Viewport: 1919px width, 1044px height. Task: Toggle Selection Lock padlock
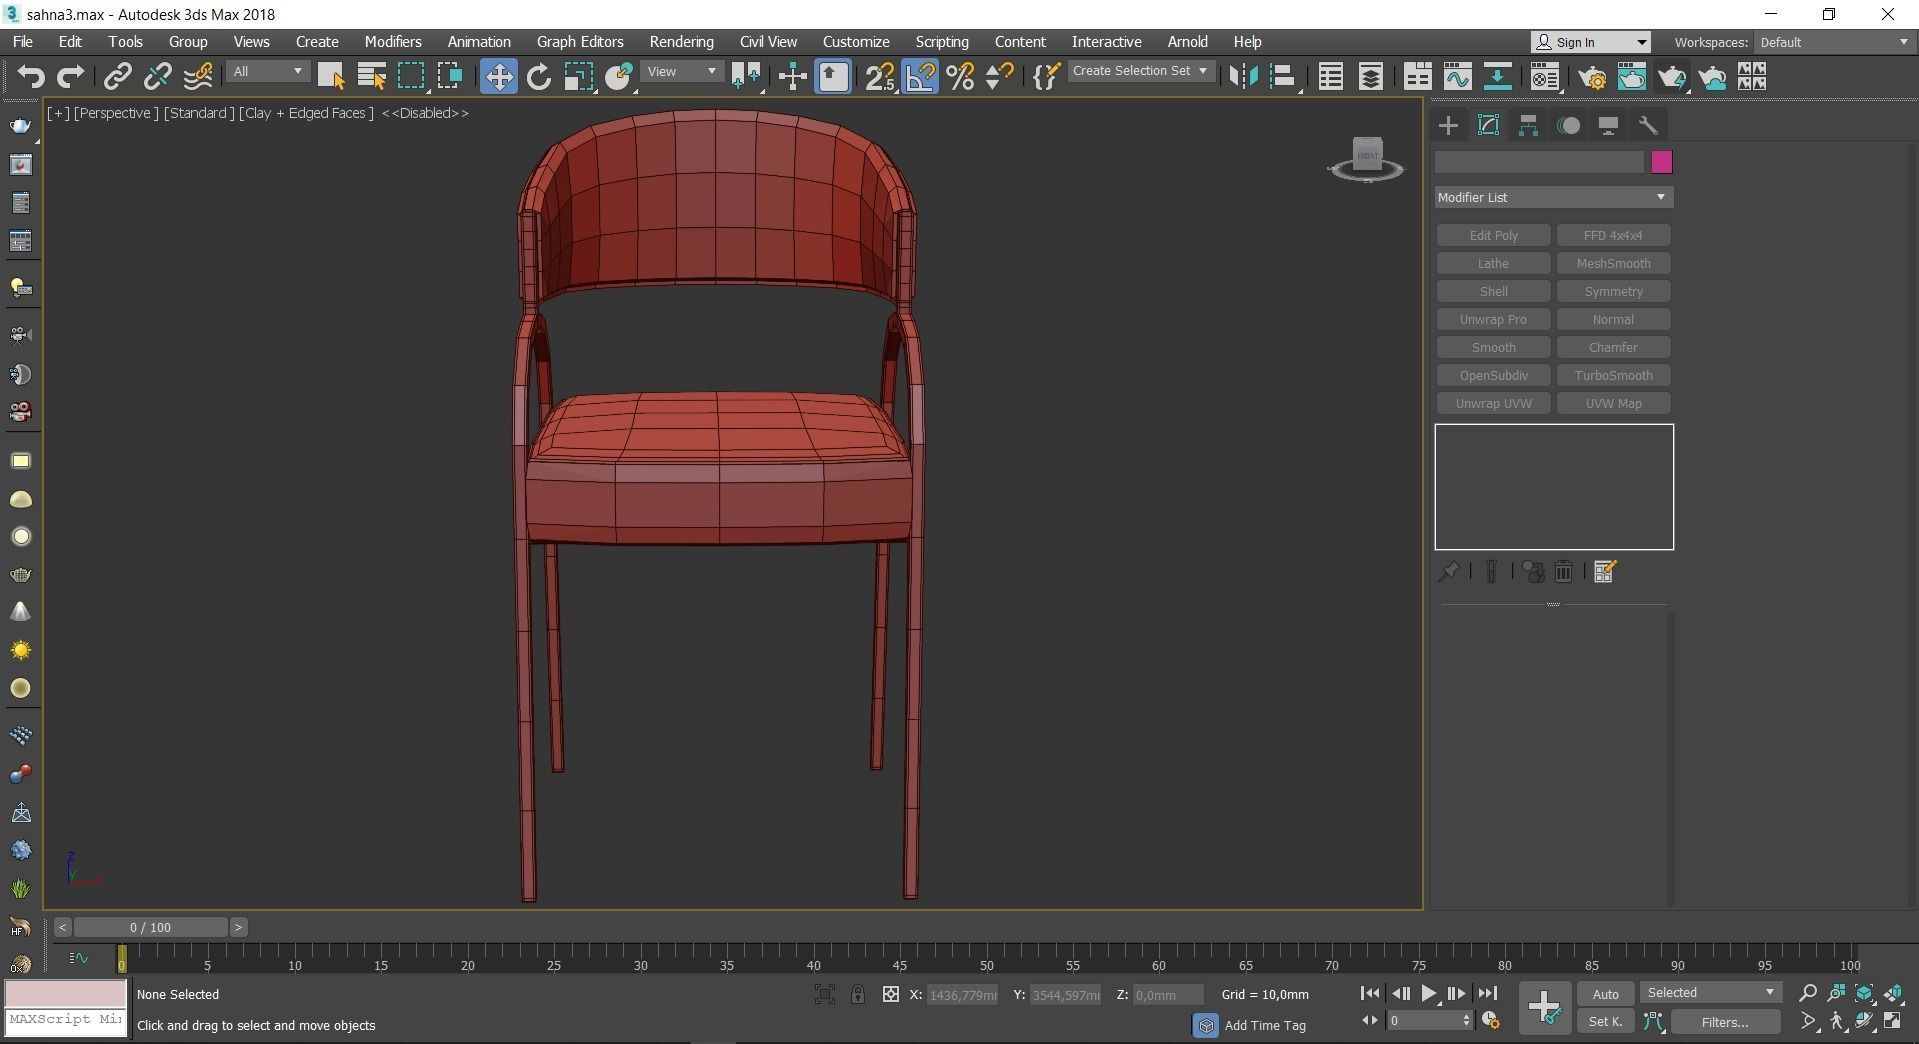point(858,994)
